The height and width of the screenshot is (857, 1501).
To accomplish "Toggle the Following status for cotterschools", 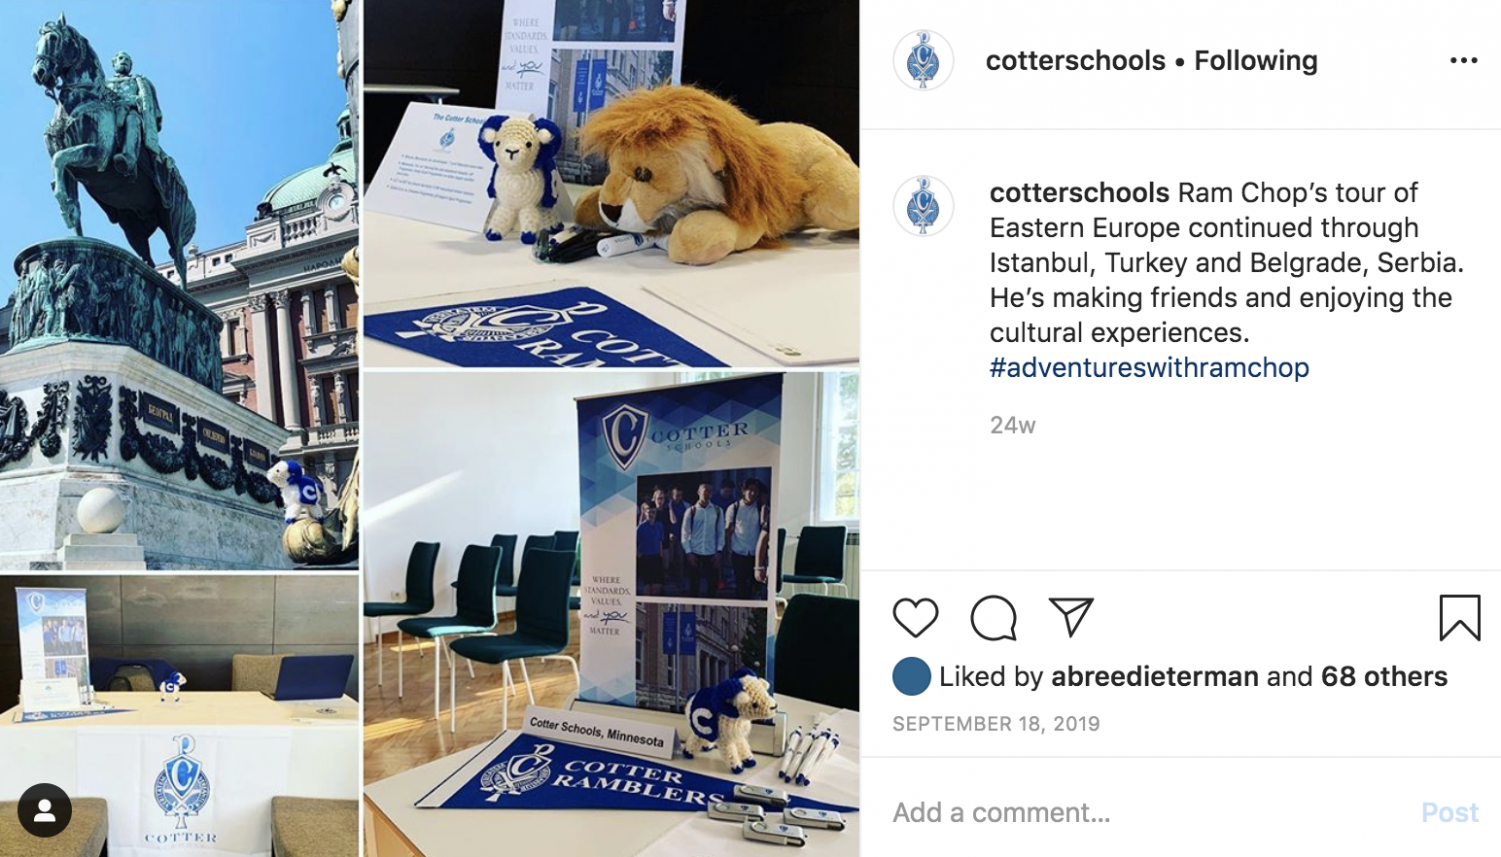I will [1255, 61].
